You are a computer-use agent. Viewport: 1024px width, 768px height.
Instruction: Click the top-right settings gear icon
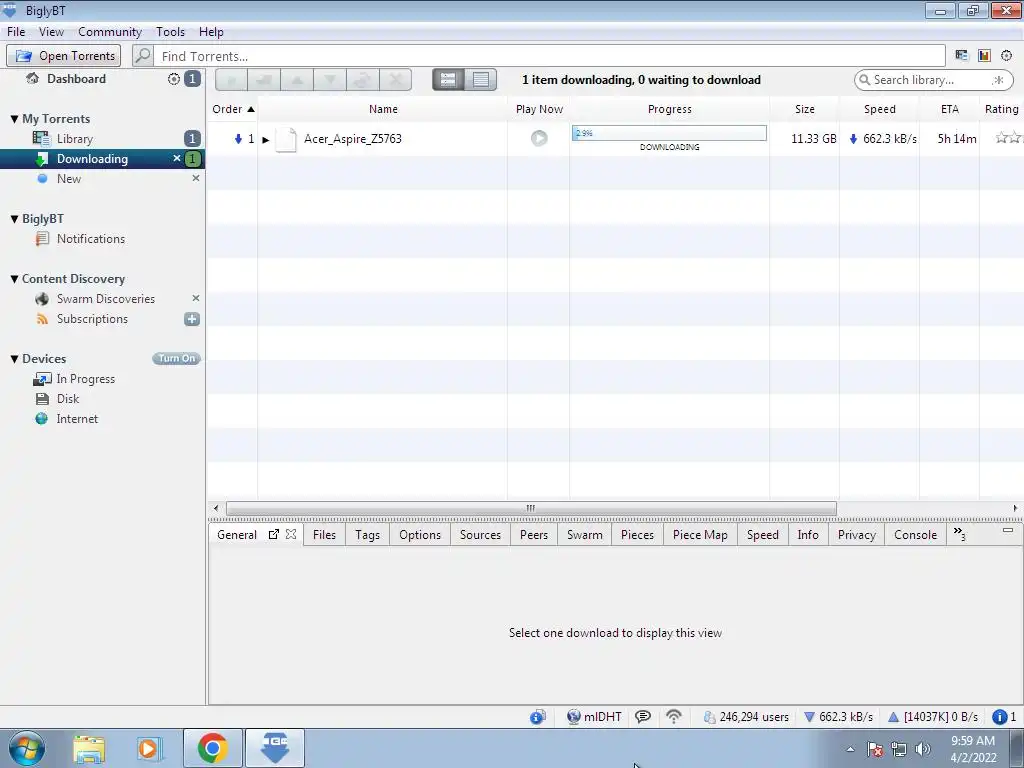(1006, 56)
